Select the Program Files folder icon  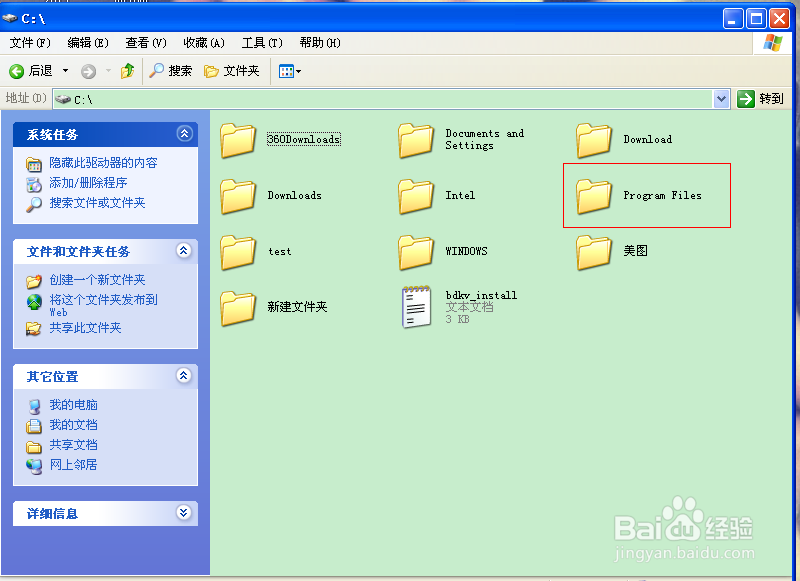click(x=593, y=196)
